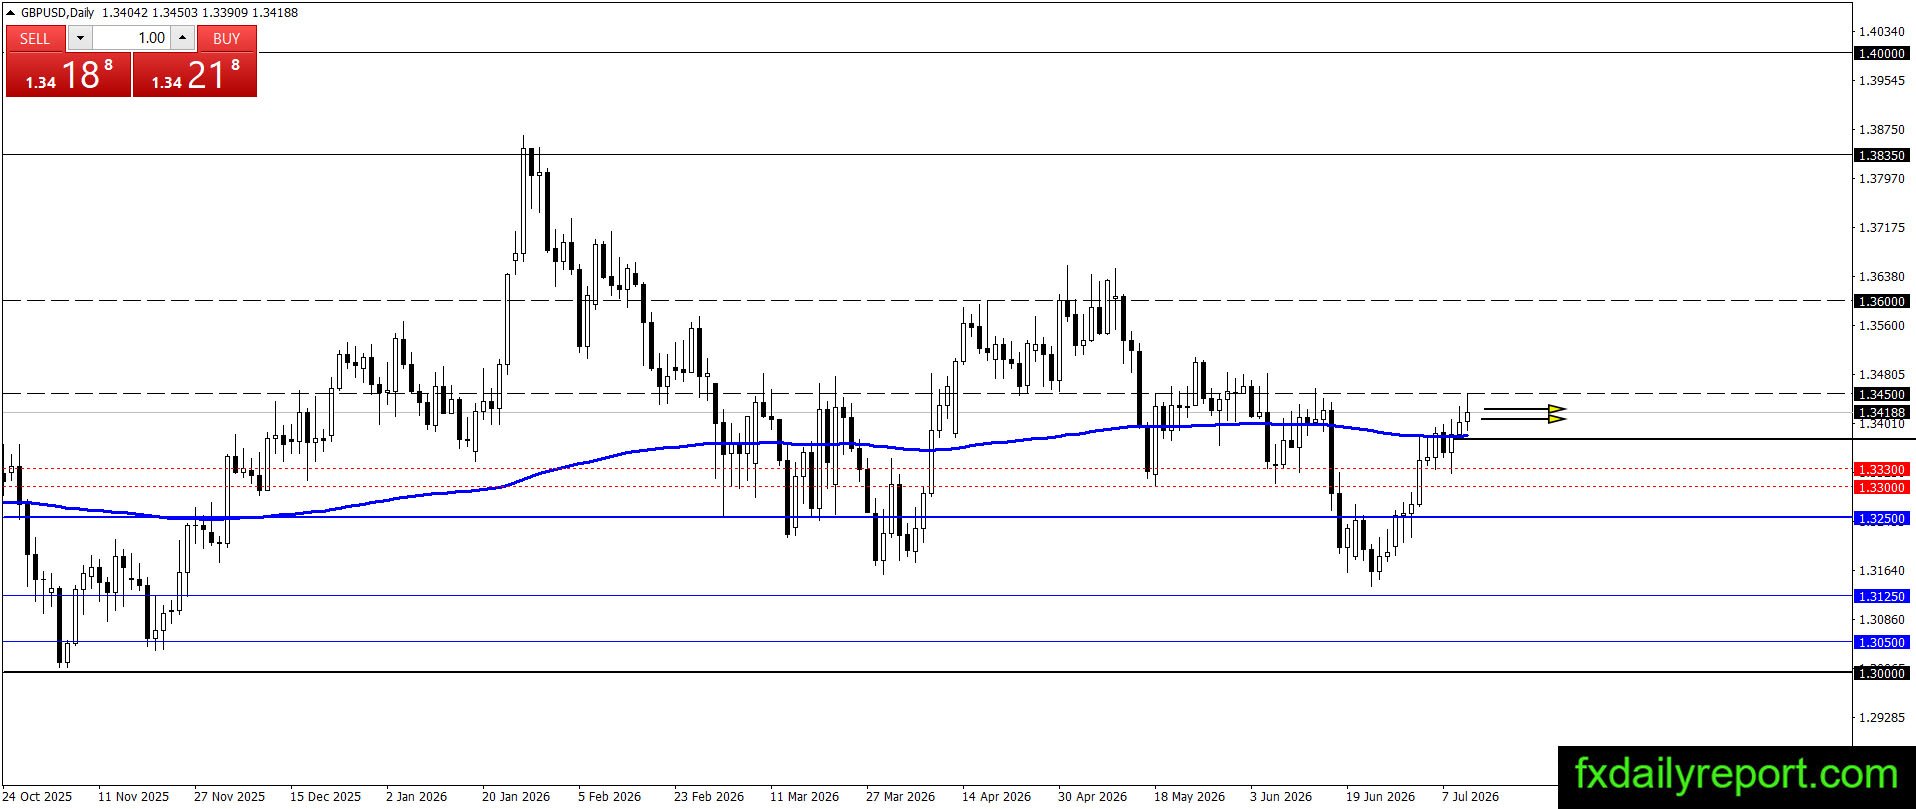This screenshot has height=809, width=1916.
Task: Click the 20 Jan 2026 date marker
Action: (516, 796)
